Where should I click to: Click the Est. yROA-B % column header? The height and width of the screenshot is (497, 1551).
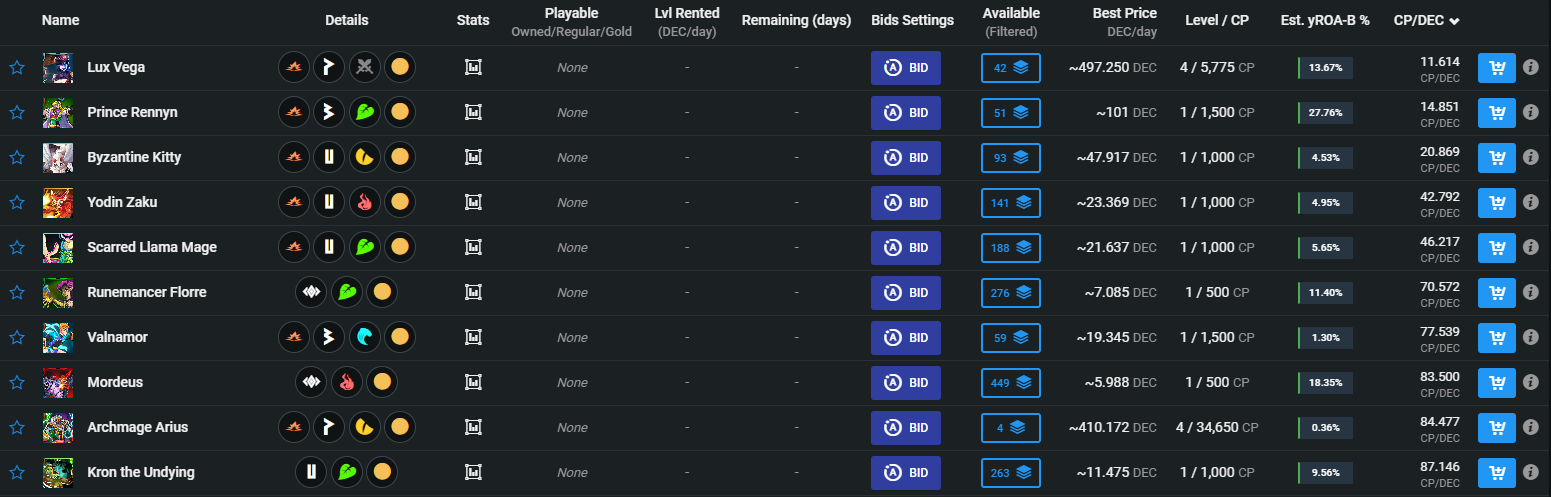[x=1325, y=20]
